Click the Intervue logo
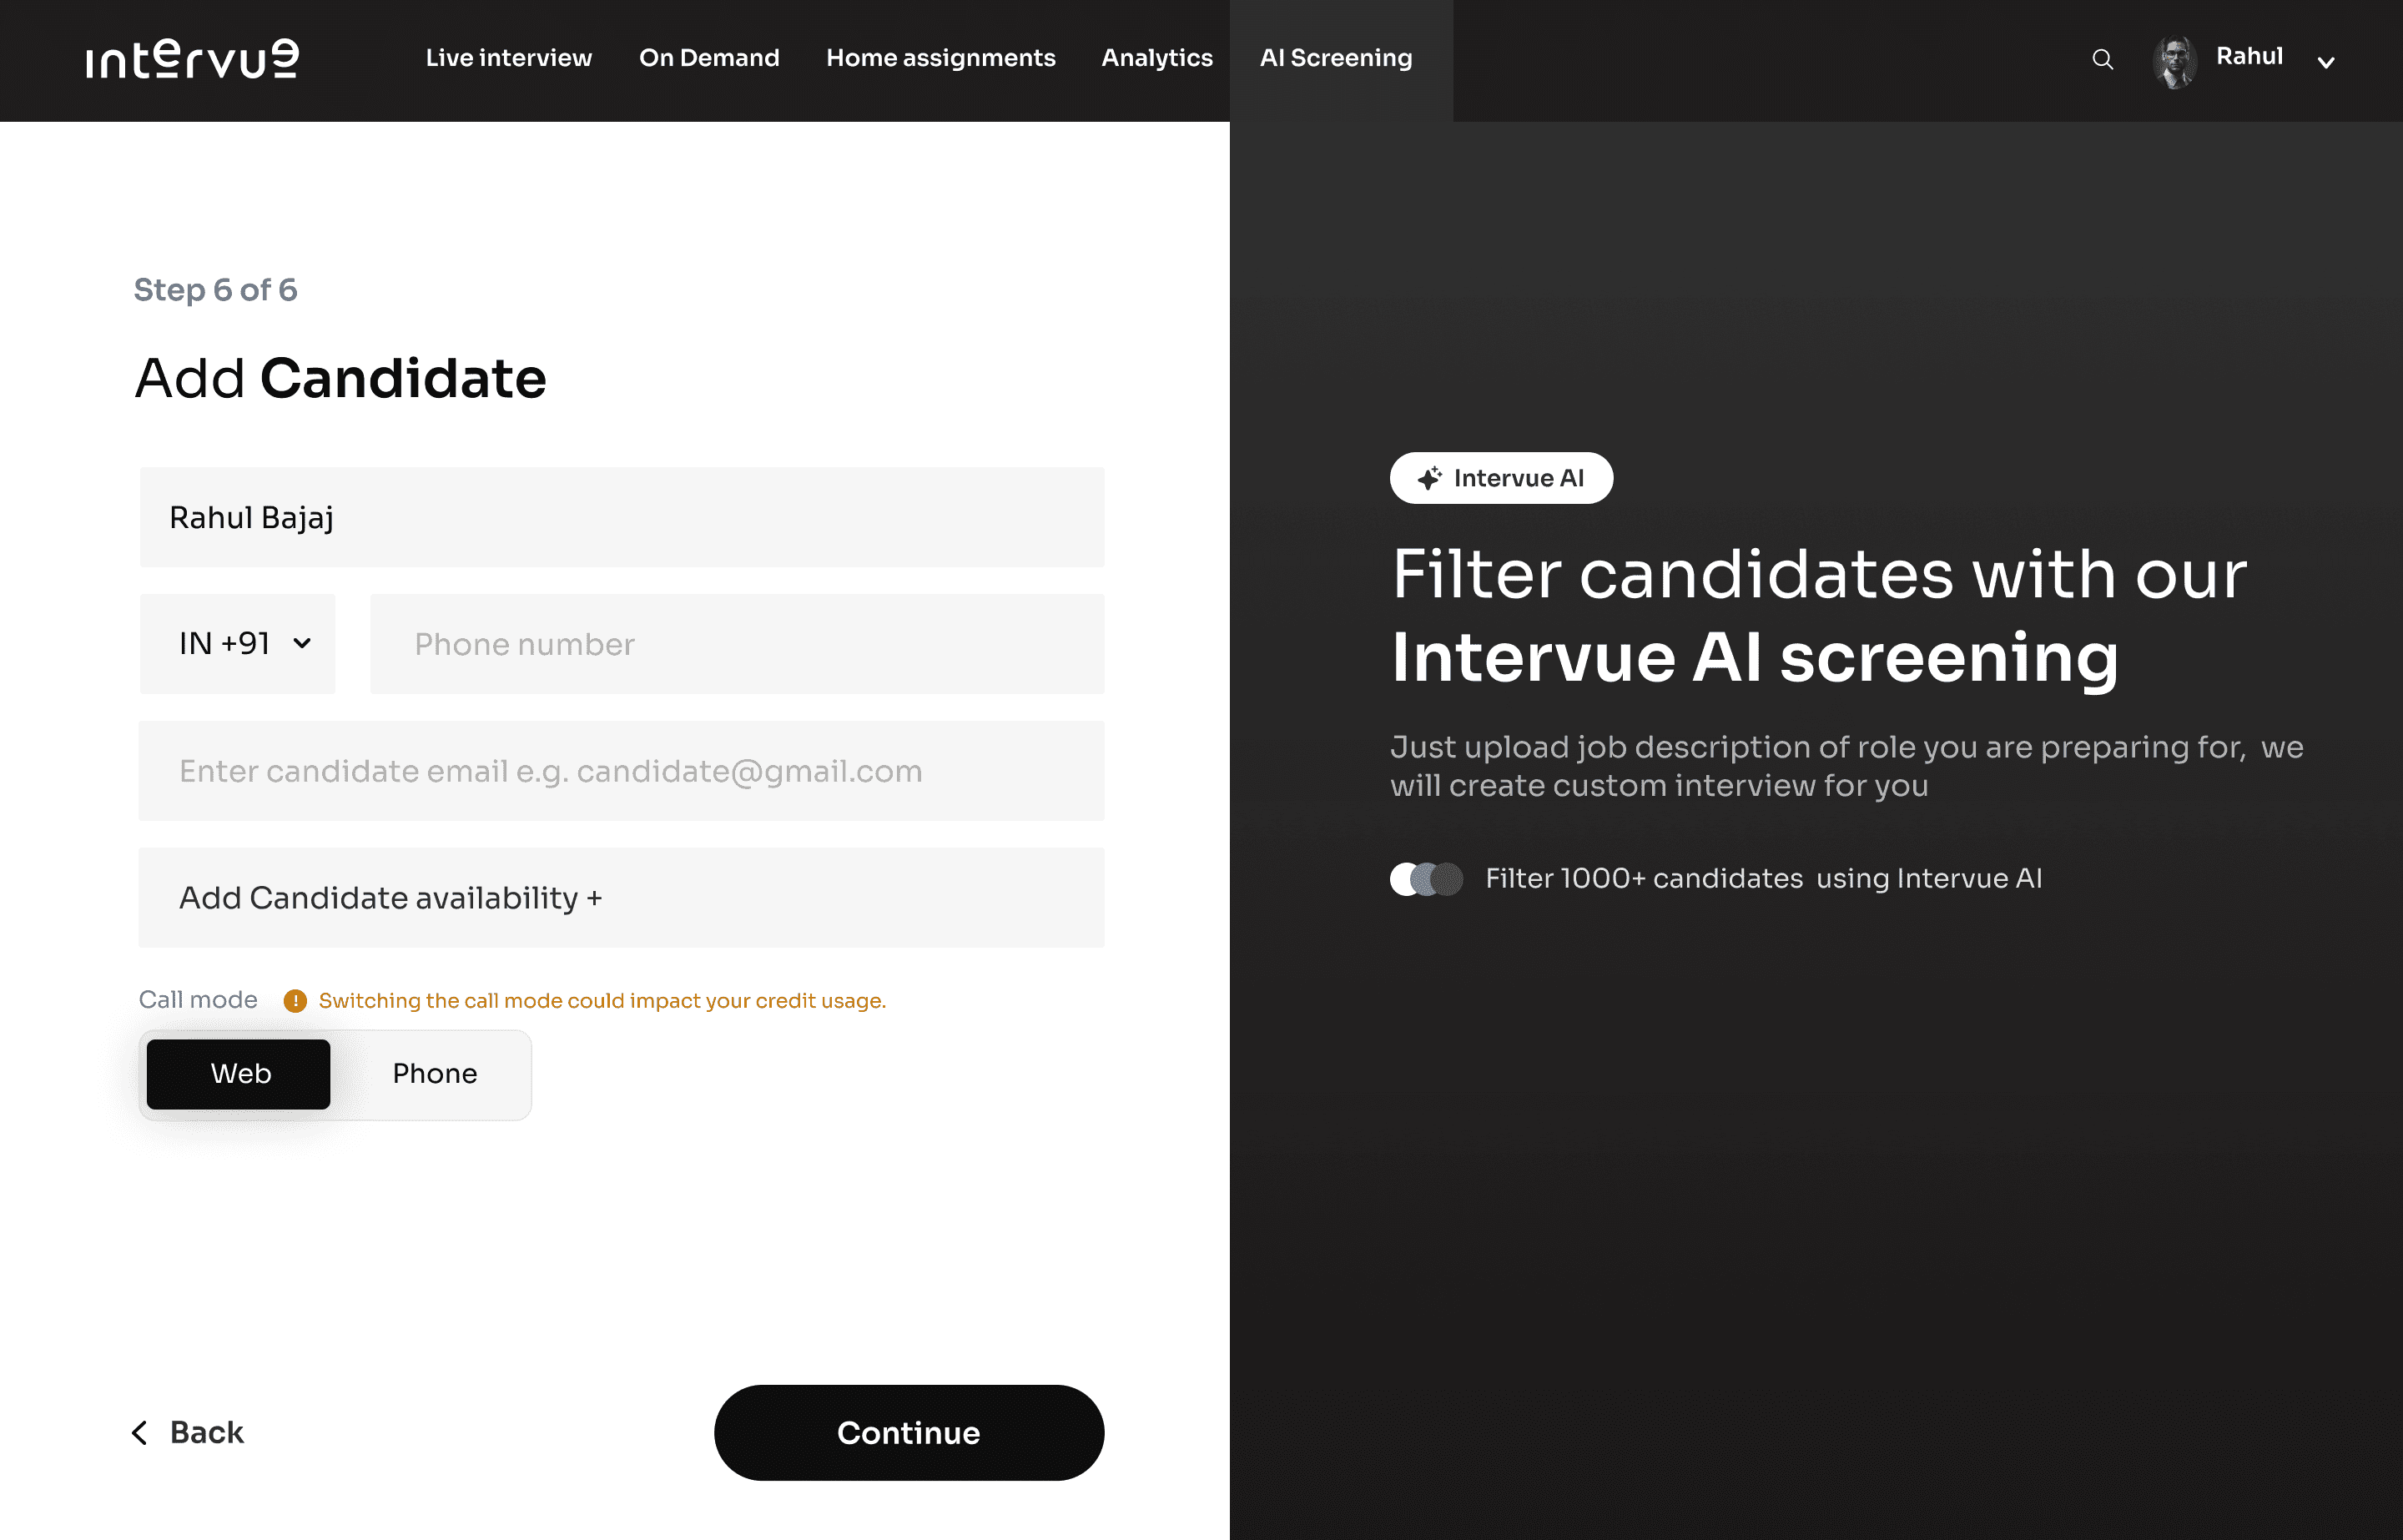2403x1540 pixels. (x=192, y=59)
